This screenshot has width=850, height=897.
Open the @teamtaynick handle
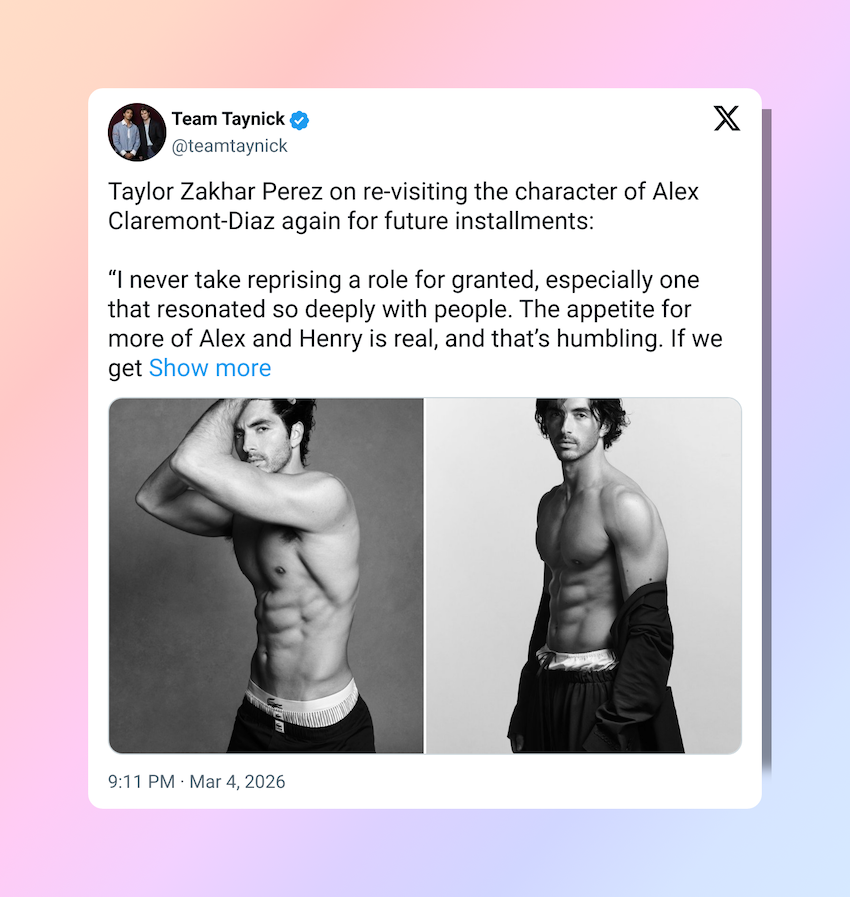229,146
